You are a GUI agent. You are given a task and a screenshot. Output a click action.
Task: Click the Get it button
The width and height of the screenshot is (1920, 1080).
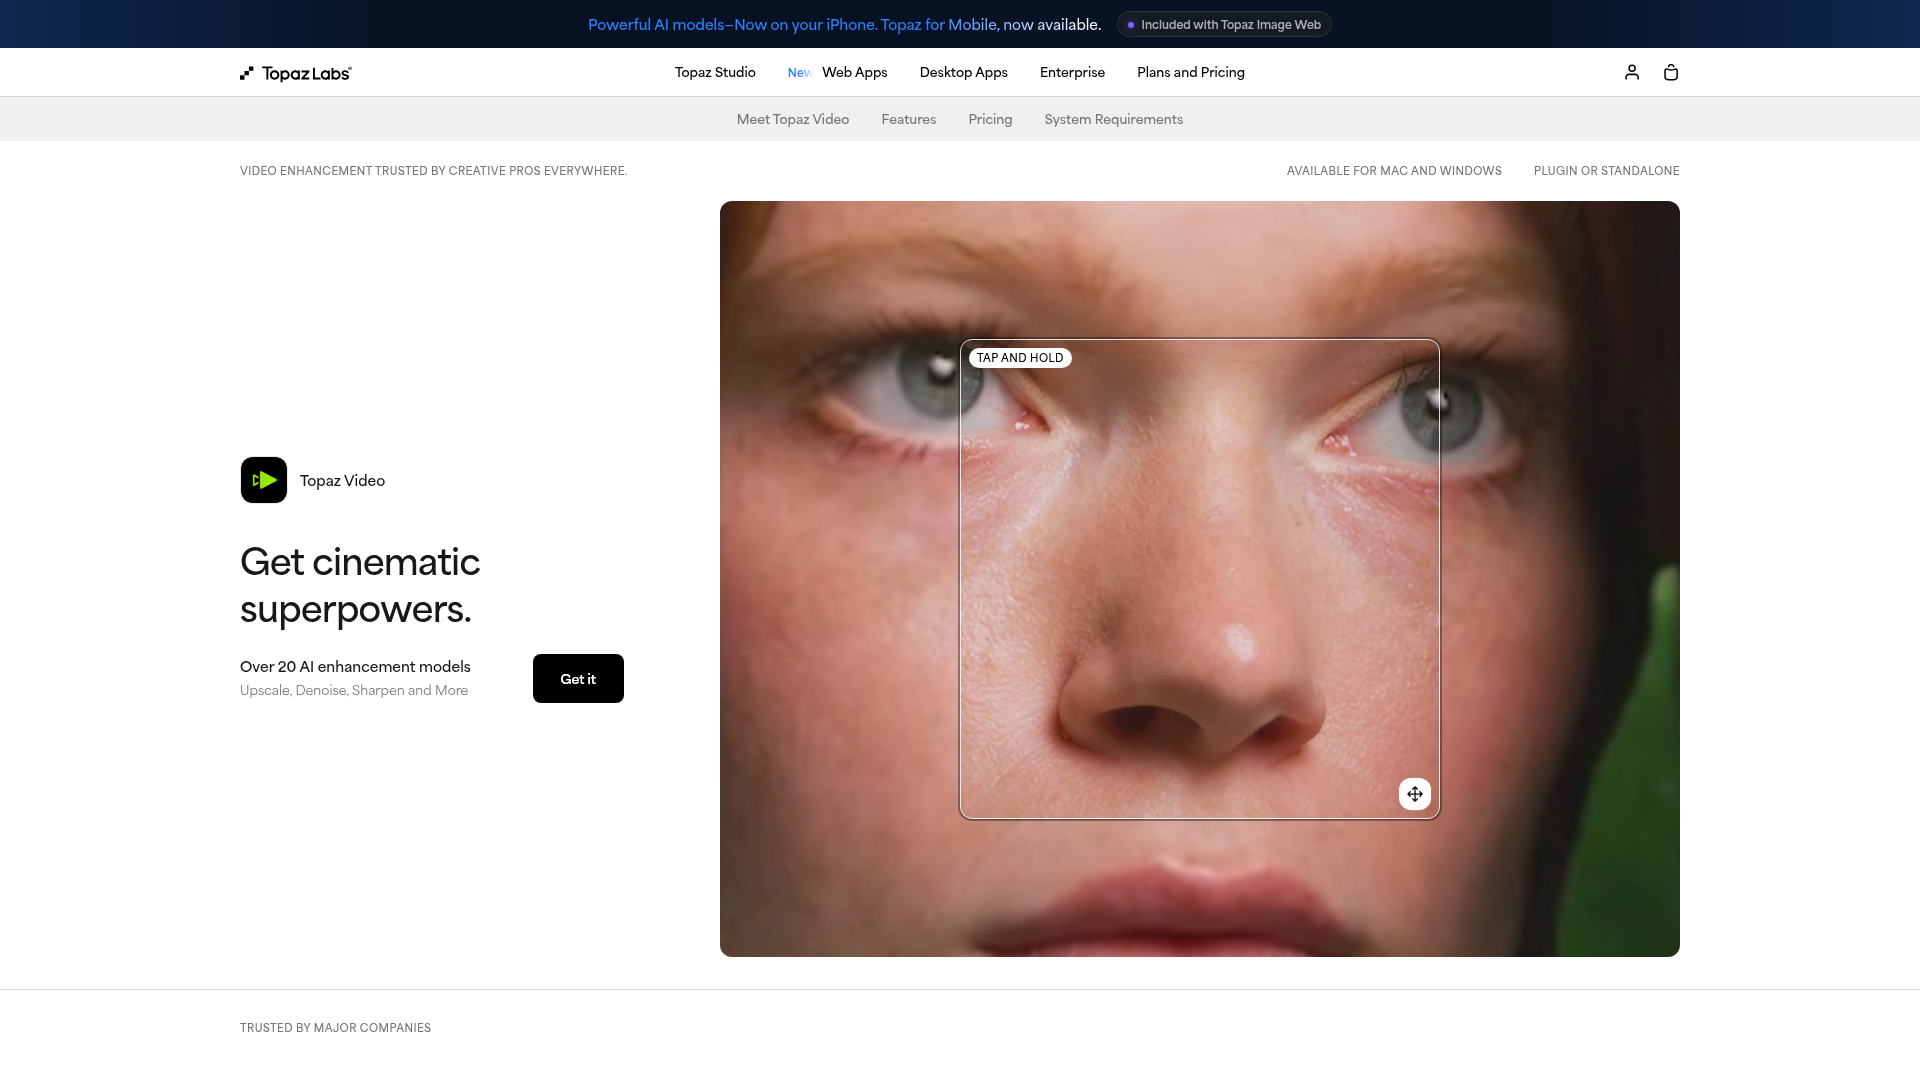point(578,679)
